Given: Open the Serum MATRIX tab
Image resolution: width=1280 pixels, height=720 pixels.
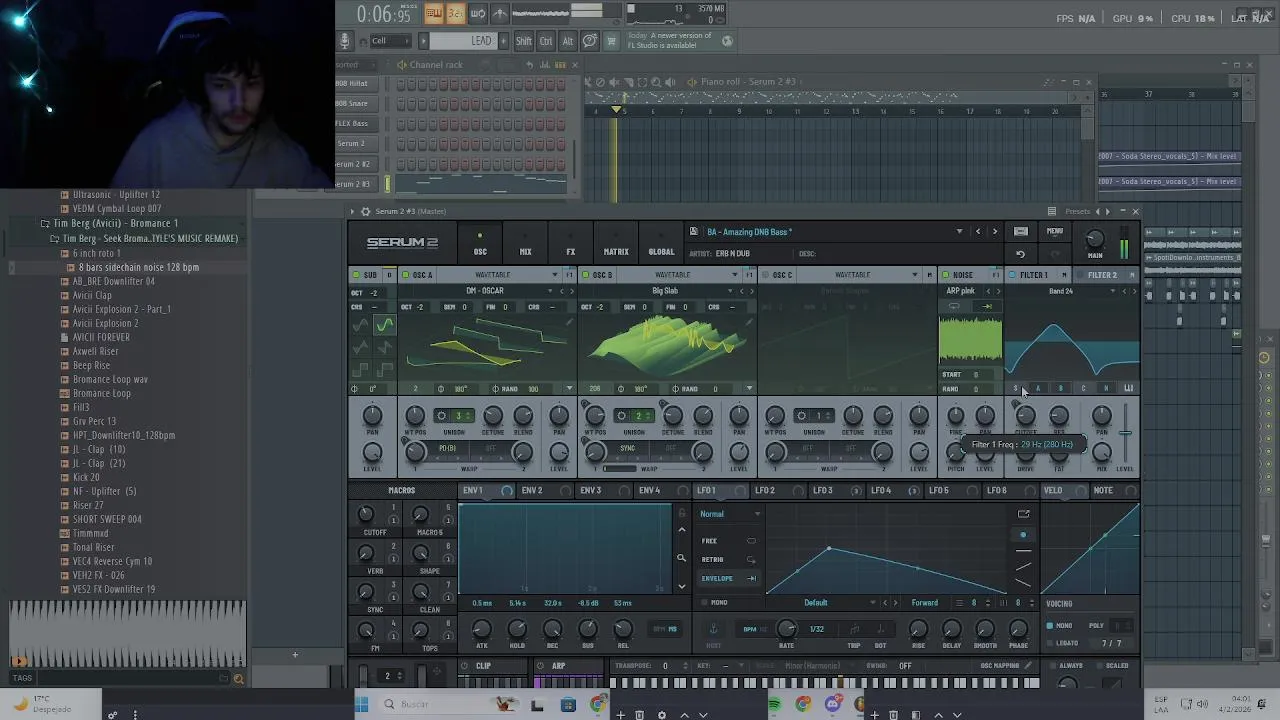Looking at the screenshot, I should (616, 244).
